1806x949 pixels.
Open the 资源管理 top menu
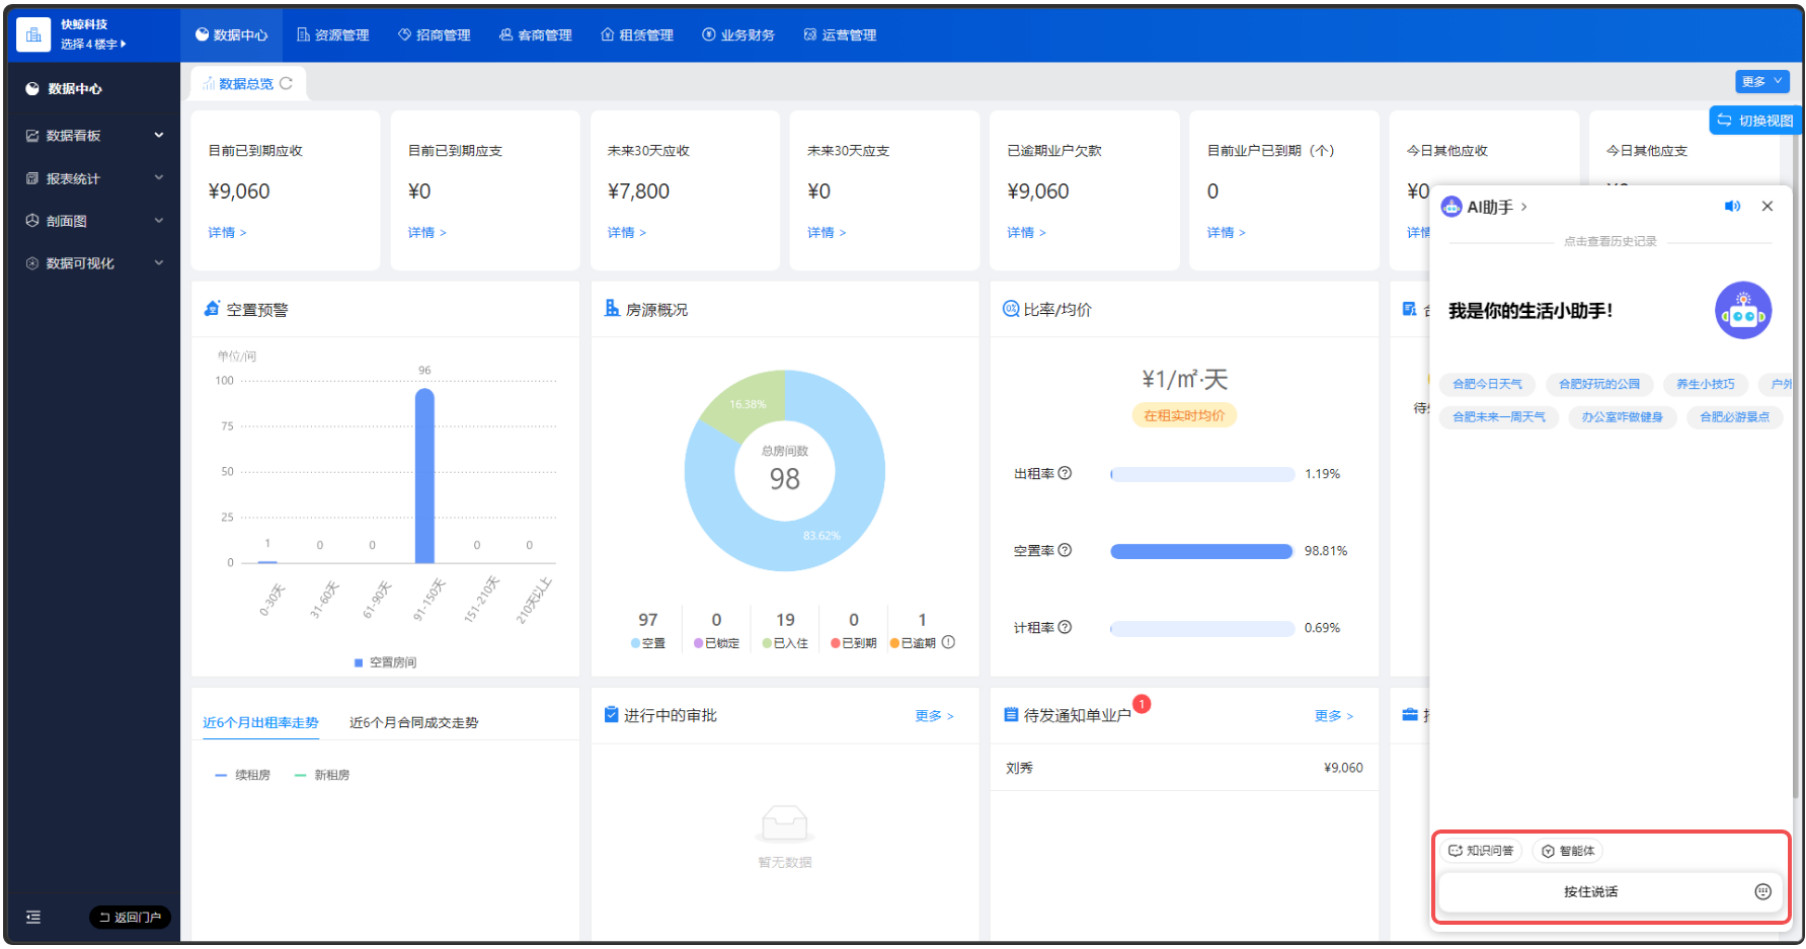coord(333,35)
